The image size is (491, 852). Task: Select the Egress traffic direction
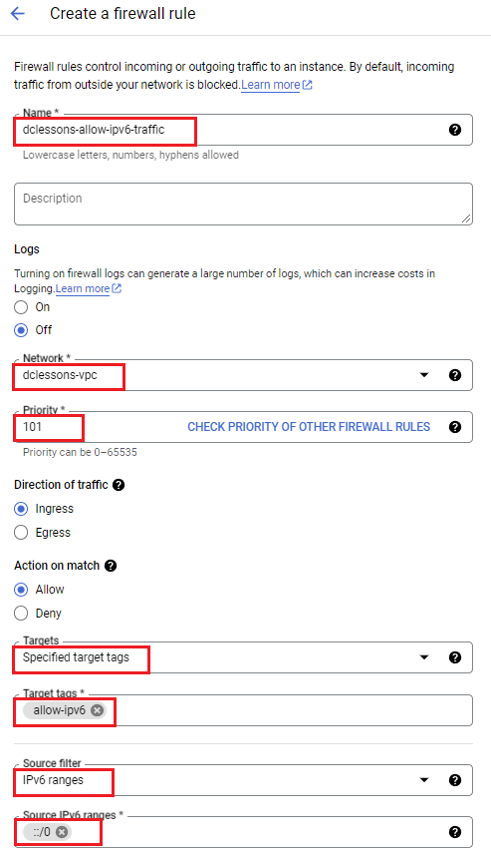[x=21, y=532]
